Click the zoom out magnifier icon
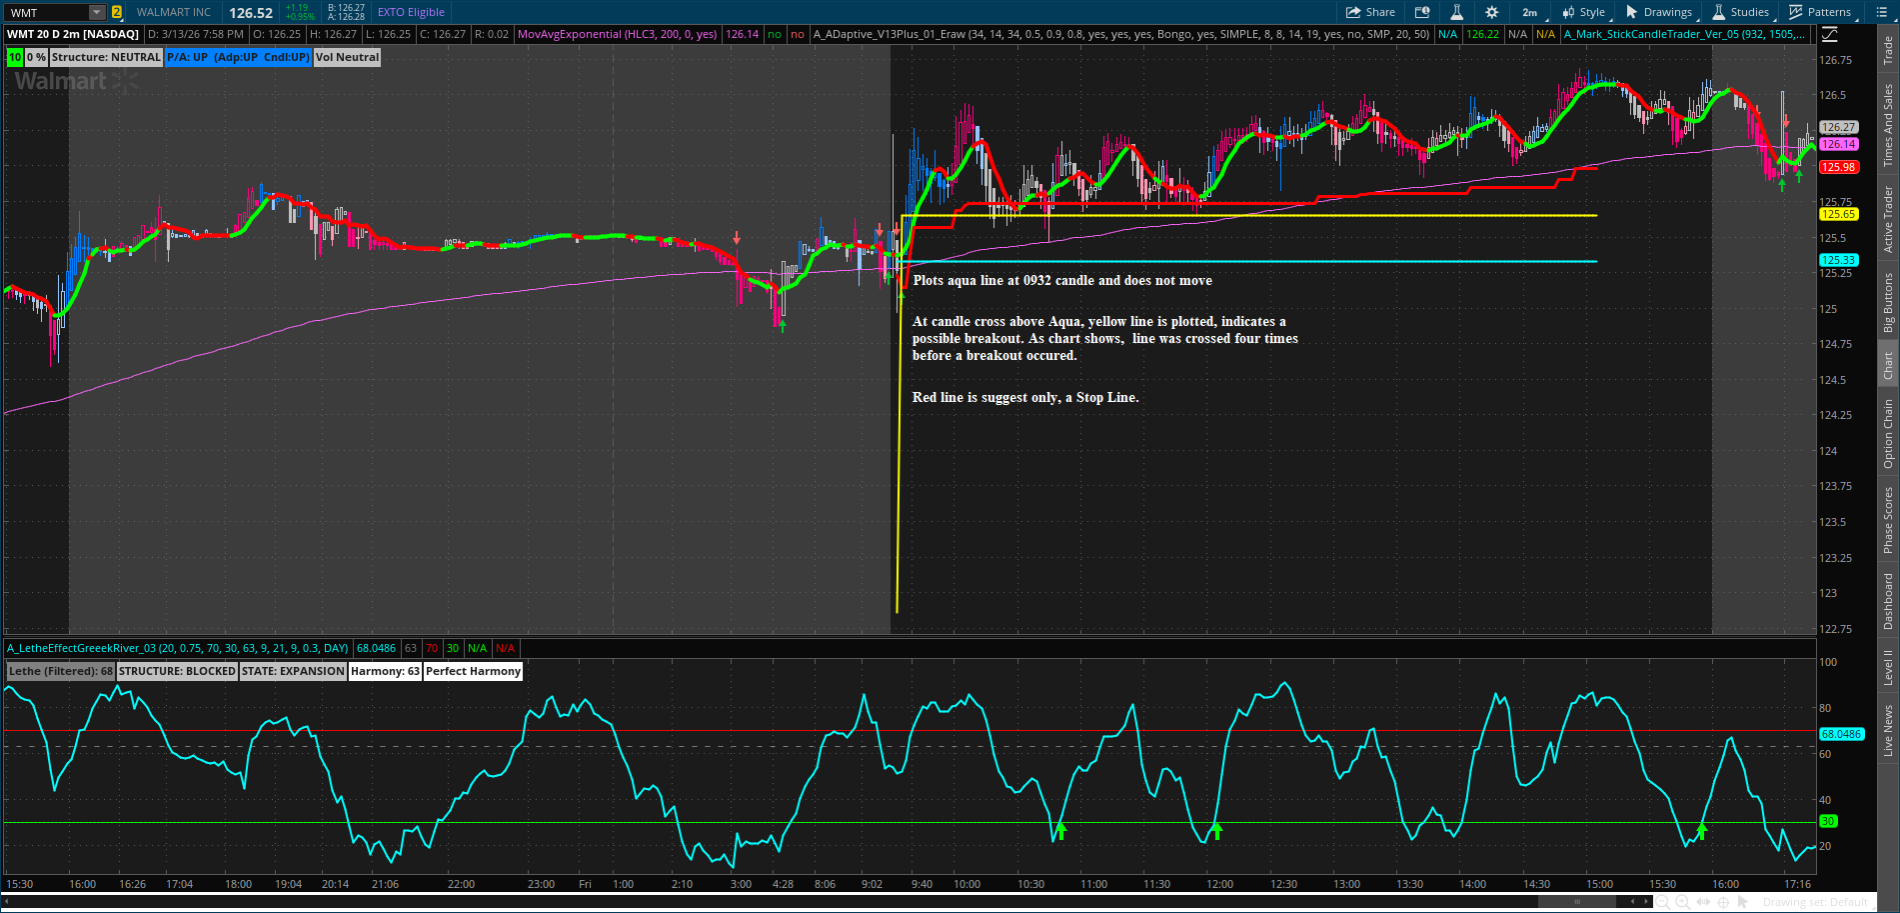Screen dimensions: 1900x913 (x=1663, y=902)
